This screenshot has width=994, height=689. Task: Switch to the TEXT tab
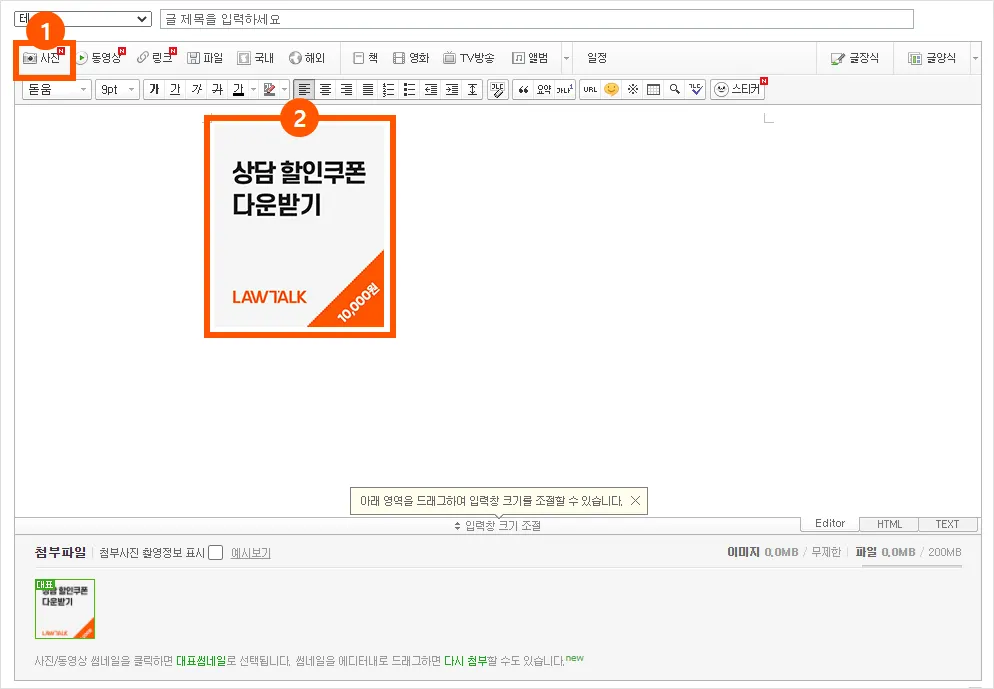[x=948, y=524]
